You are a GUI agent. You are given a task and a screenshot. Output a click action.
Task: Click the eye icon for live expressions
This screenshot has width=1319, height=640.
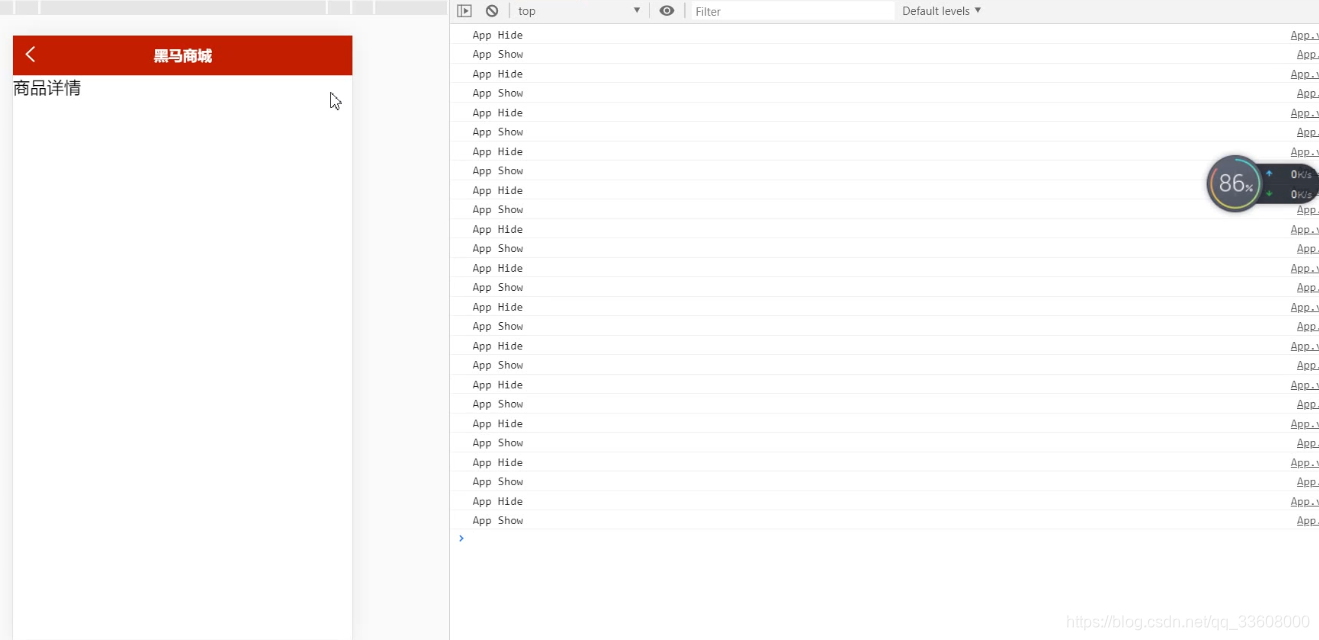(x=667, y=11)
